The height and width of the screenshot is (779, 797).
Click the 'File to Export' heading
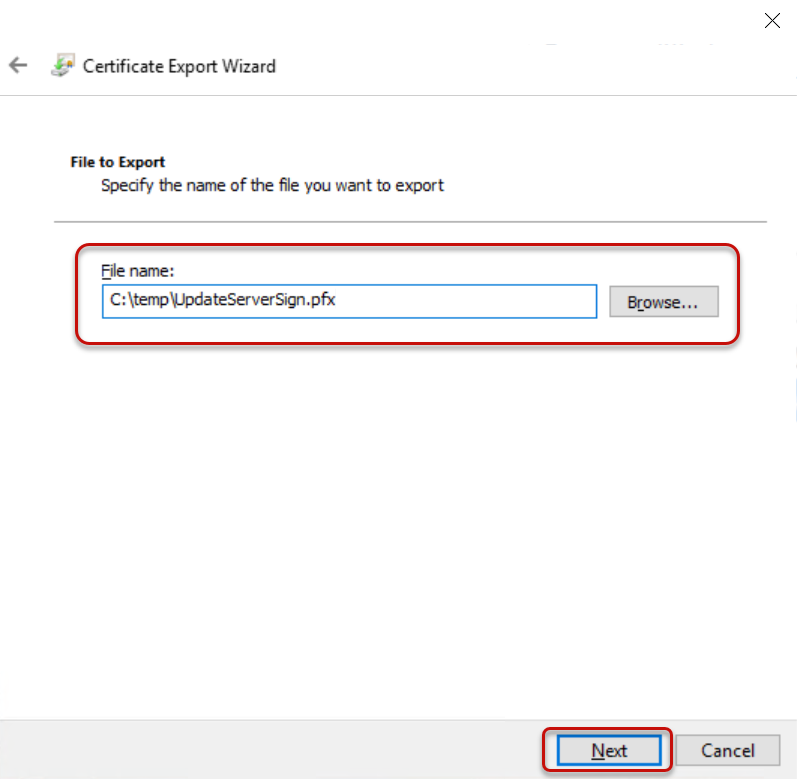tap(117, 162)
